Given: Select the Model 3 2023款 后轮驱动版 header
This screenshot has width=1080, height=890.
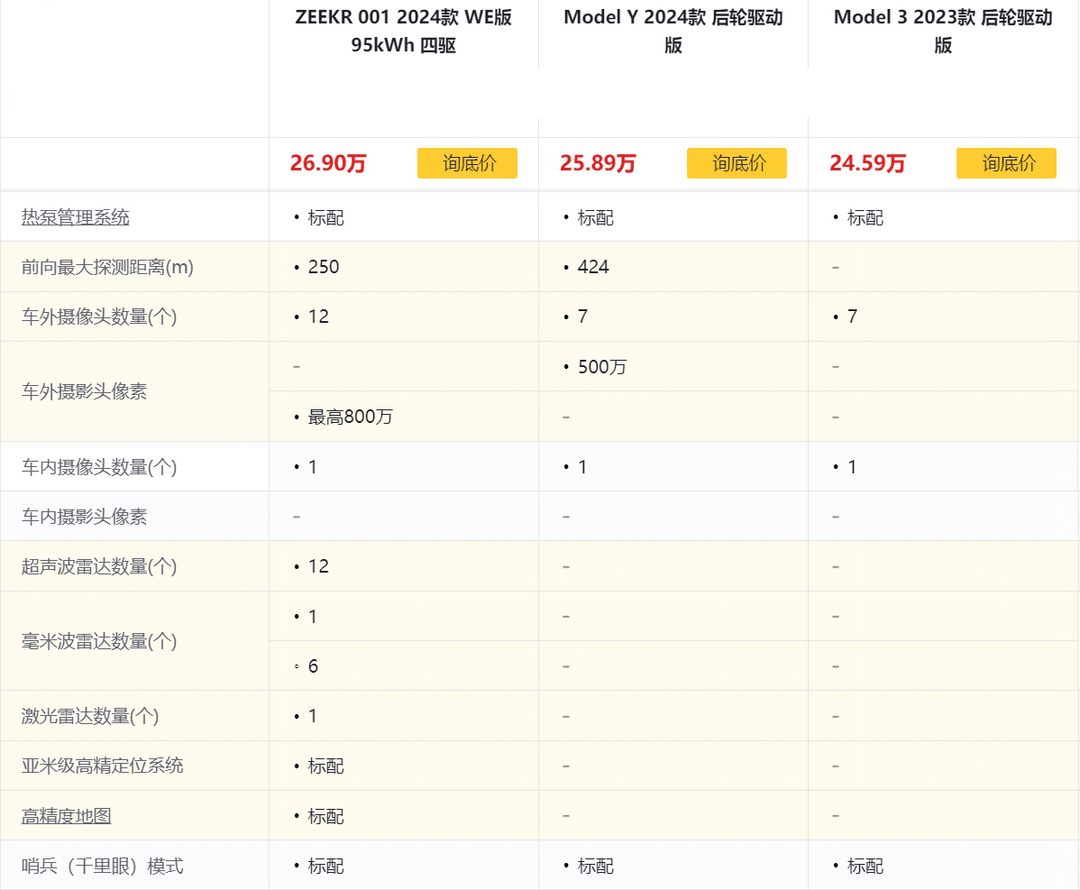Looking at the screenshot, I should click(x=943, y=31).
